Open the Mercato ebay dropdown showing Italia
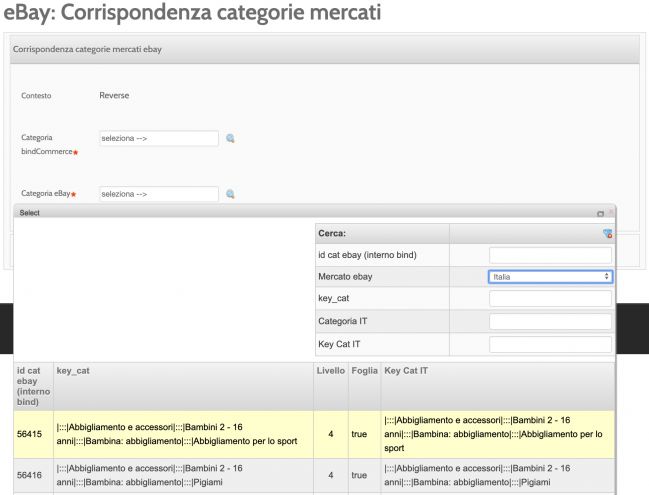 [550, 277]
